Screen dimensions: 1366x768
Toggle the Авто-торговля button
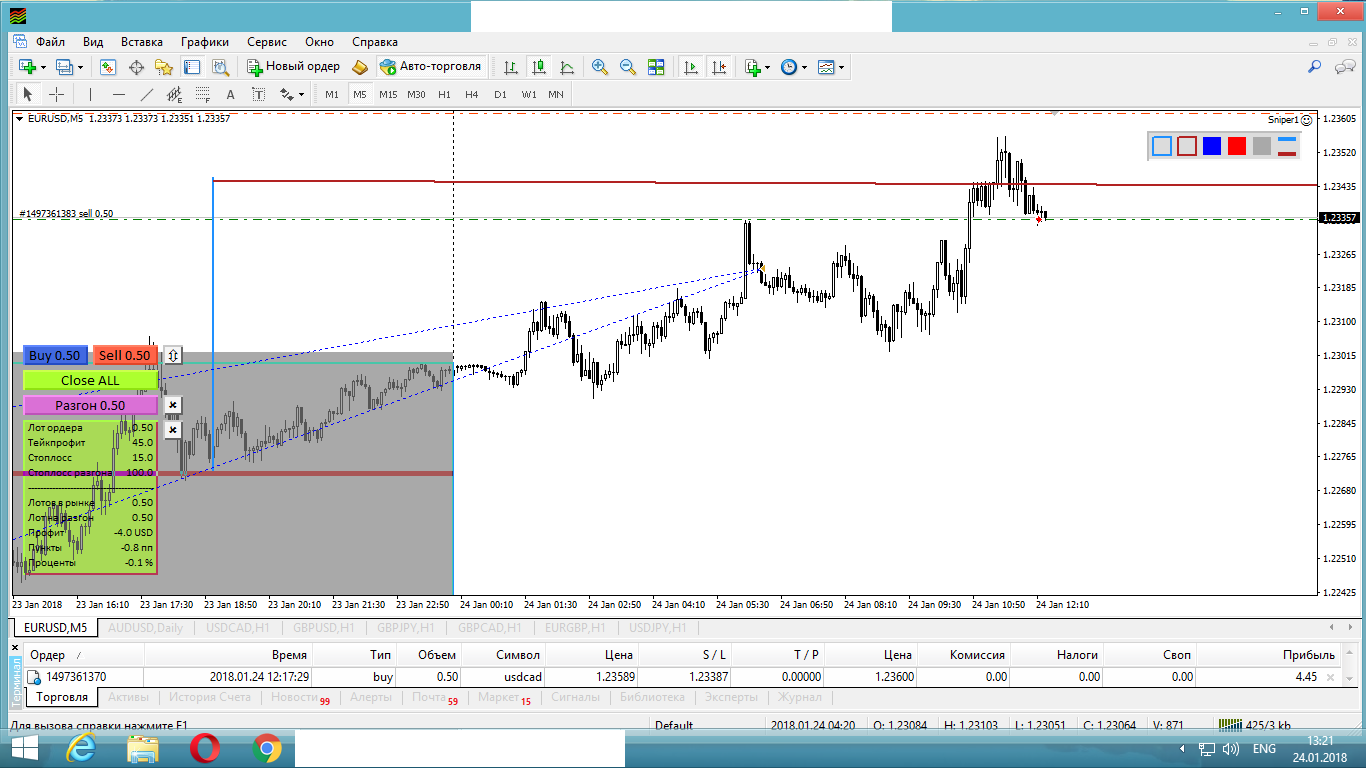click(x=430, y=67)
